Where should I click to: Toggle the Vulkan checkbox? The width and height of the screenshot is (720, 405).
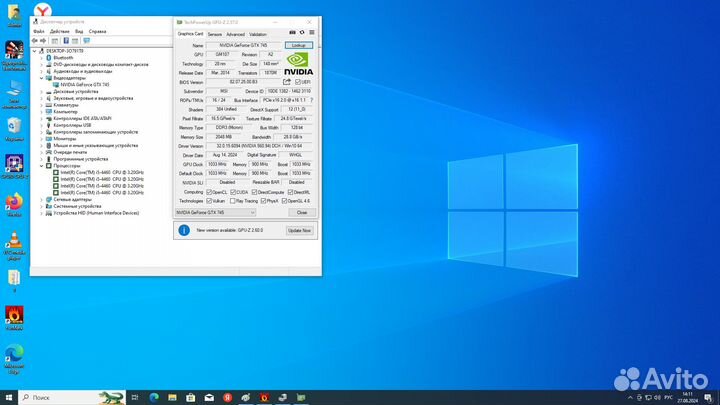click(209, 201)
